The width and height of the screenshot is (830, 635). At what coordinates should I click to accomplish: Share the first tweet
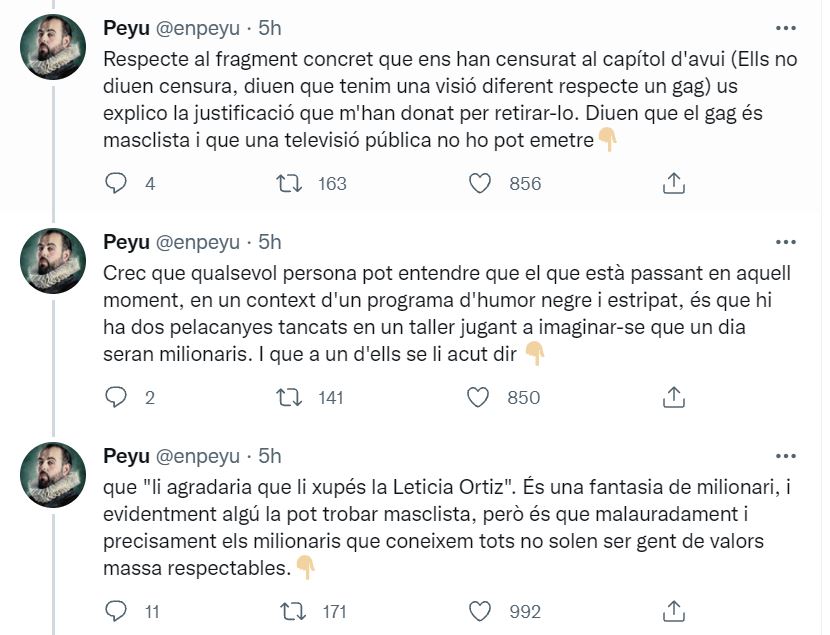[674, 183]
